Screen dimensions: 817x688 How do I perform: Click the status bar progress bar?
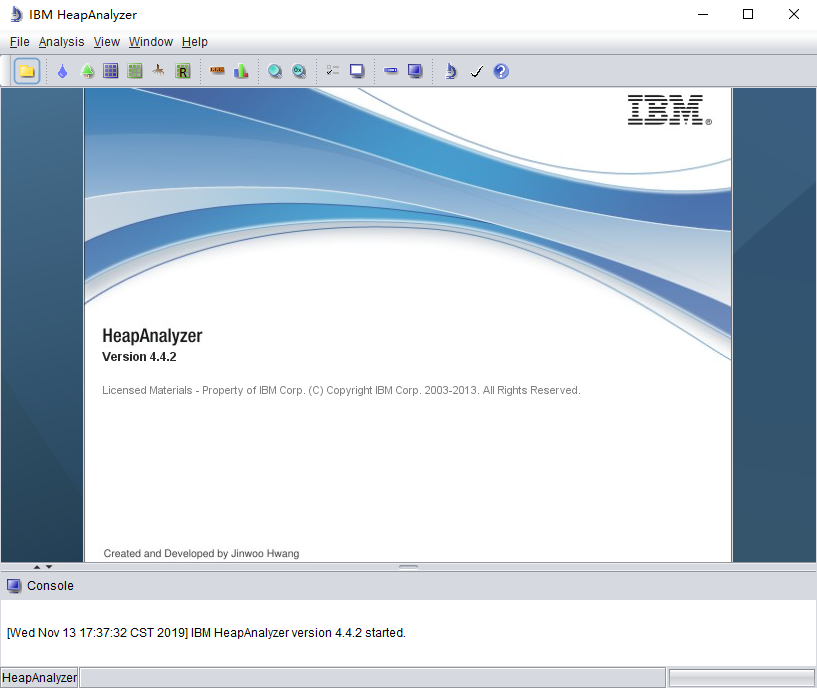[x=741, y=678]
